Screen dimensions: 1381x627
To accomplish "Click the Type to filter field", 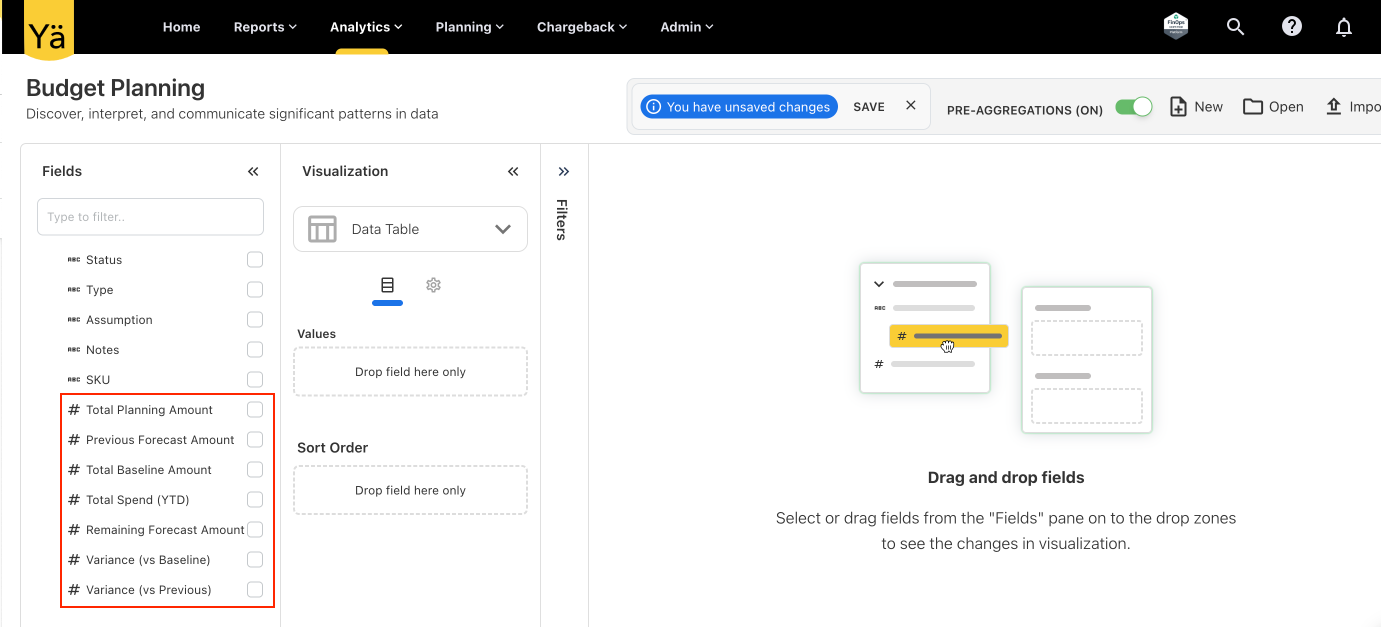I will click(x=150, y=217).
